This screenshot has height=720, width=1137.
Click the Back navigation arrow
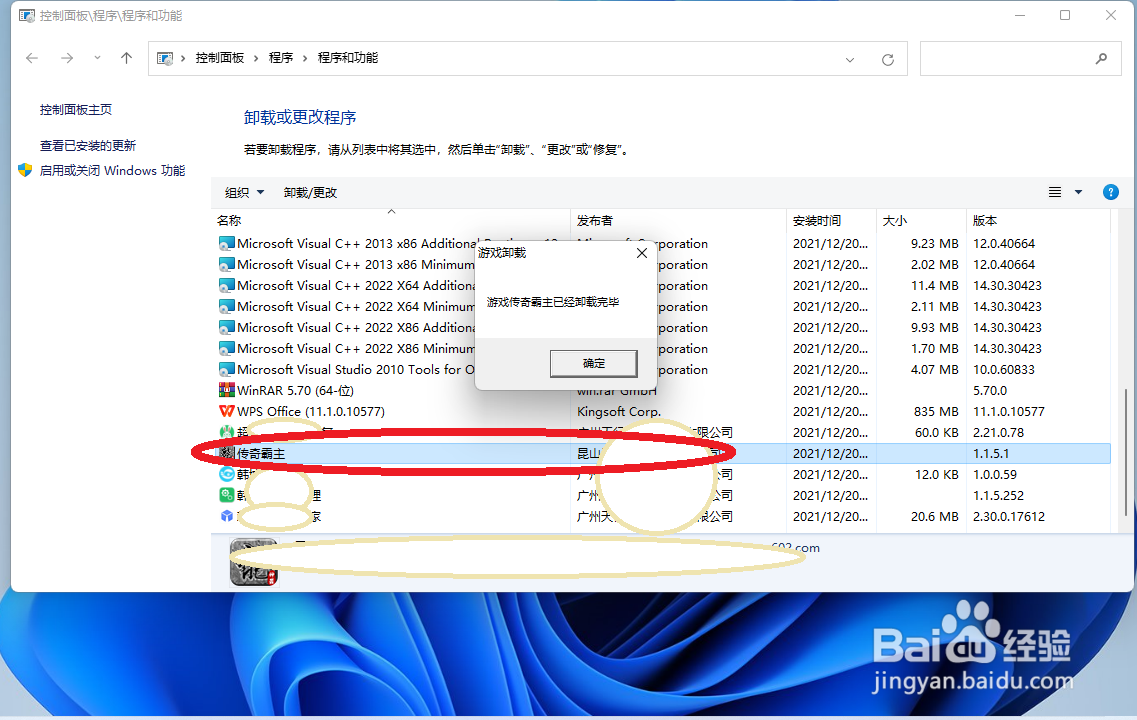32,58
